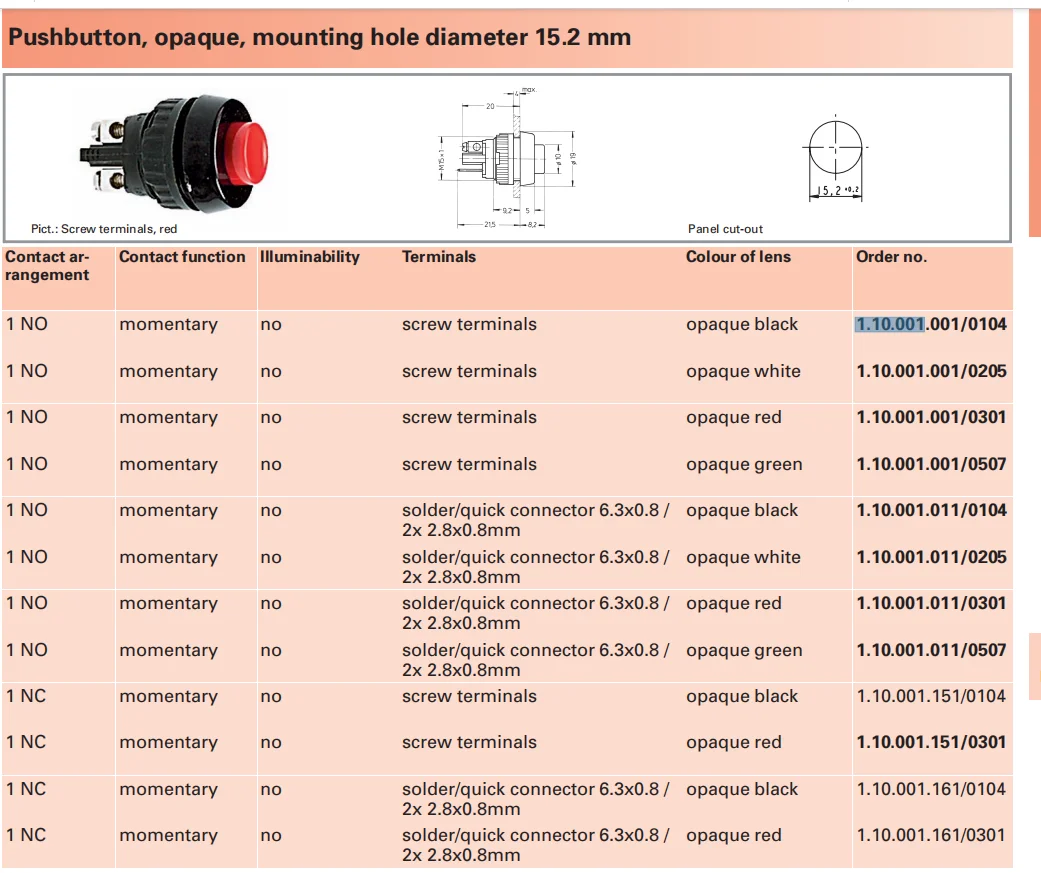
Task: Click "opaque red" in the 1.10.001.151/0301 row
Action: coord(734,742)
